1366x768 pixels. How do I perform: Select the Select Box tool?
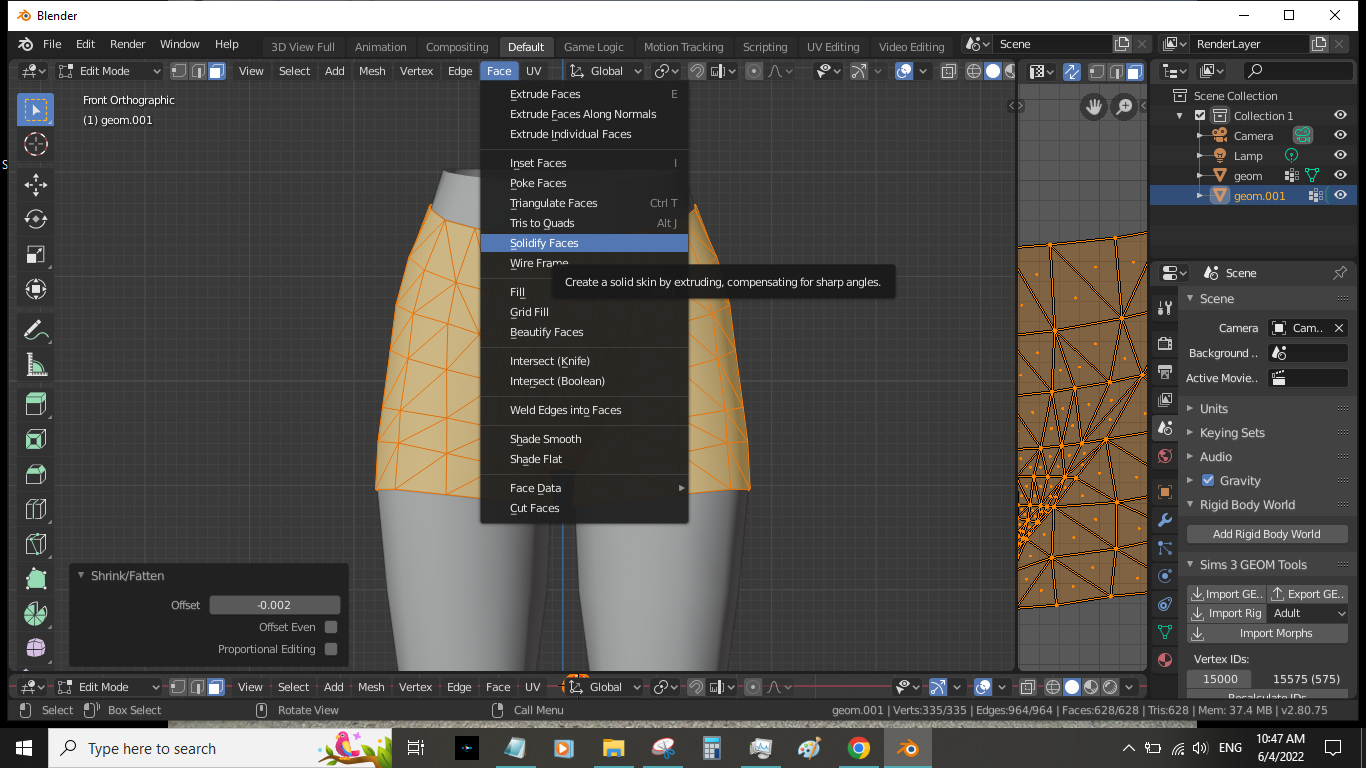(x=36, y=109)
